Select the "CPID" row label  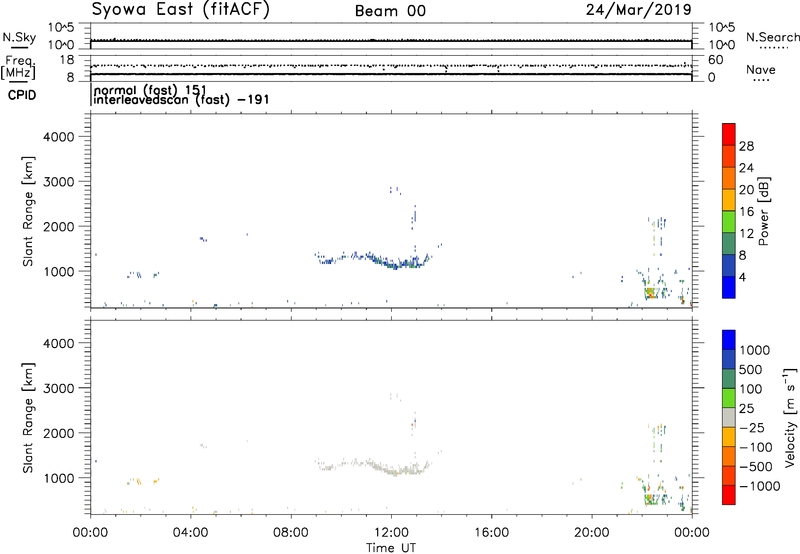(x=22, y=95)
